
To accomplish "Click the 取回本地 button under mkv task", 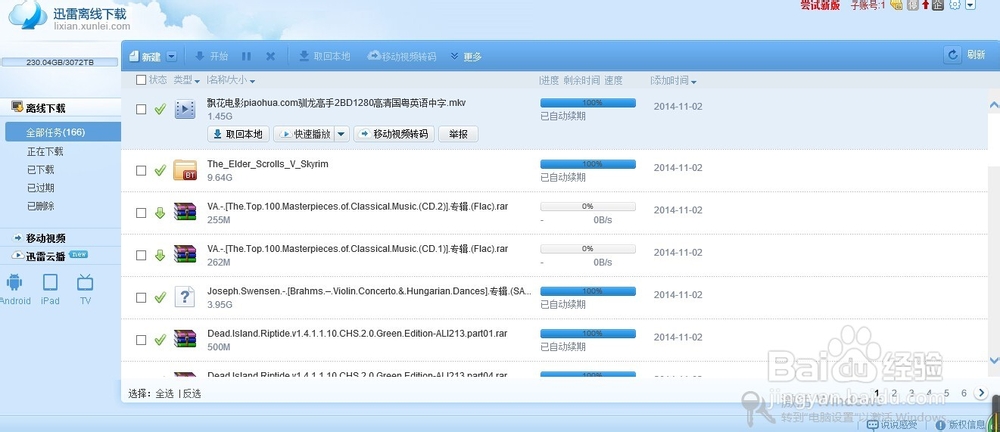I will [237, 134].
